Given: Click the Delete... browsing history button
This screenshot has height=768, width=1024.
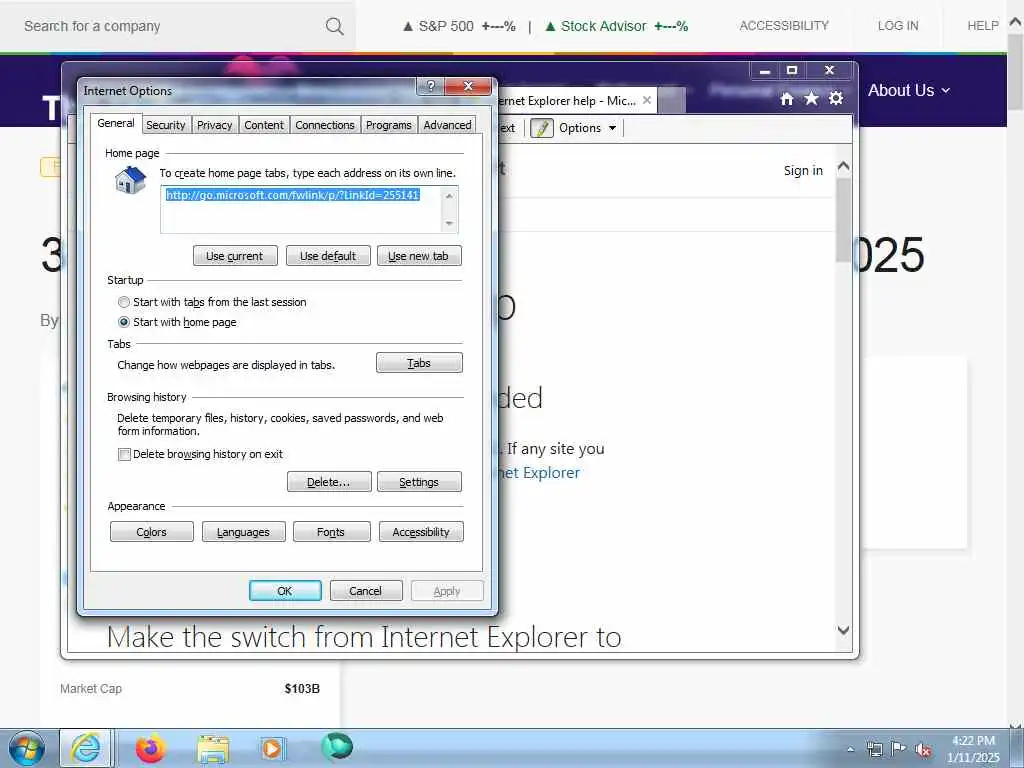Looking at the screenshot, I should [x=328, y=482].
